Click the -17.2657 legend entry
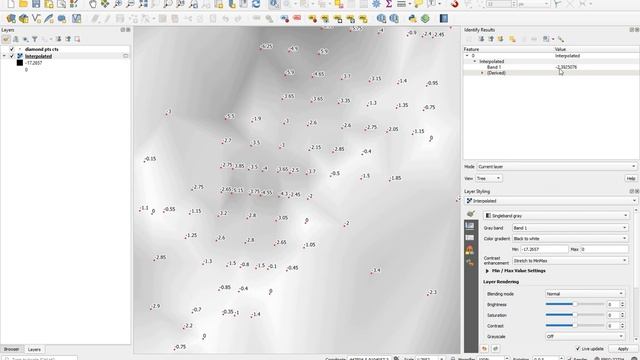Screen dimensions: 640x360 [33, 63]
